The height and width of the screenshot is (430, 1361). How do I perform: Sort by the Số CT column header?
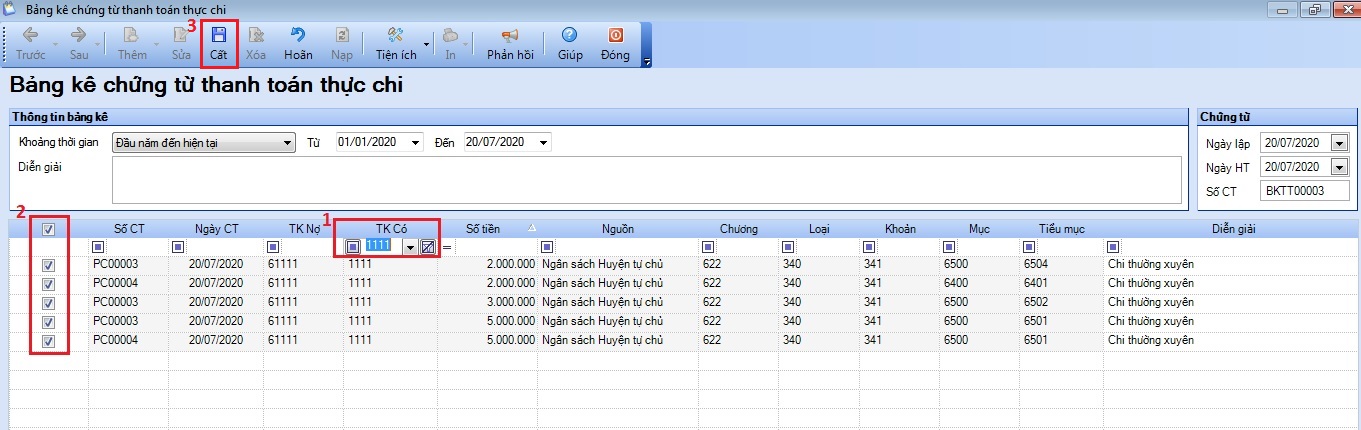[129, 229]
